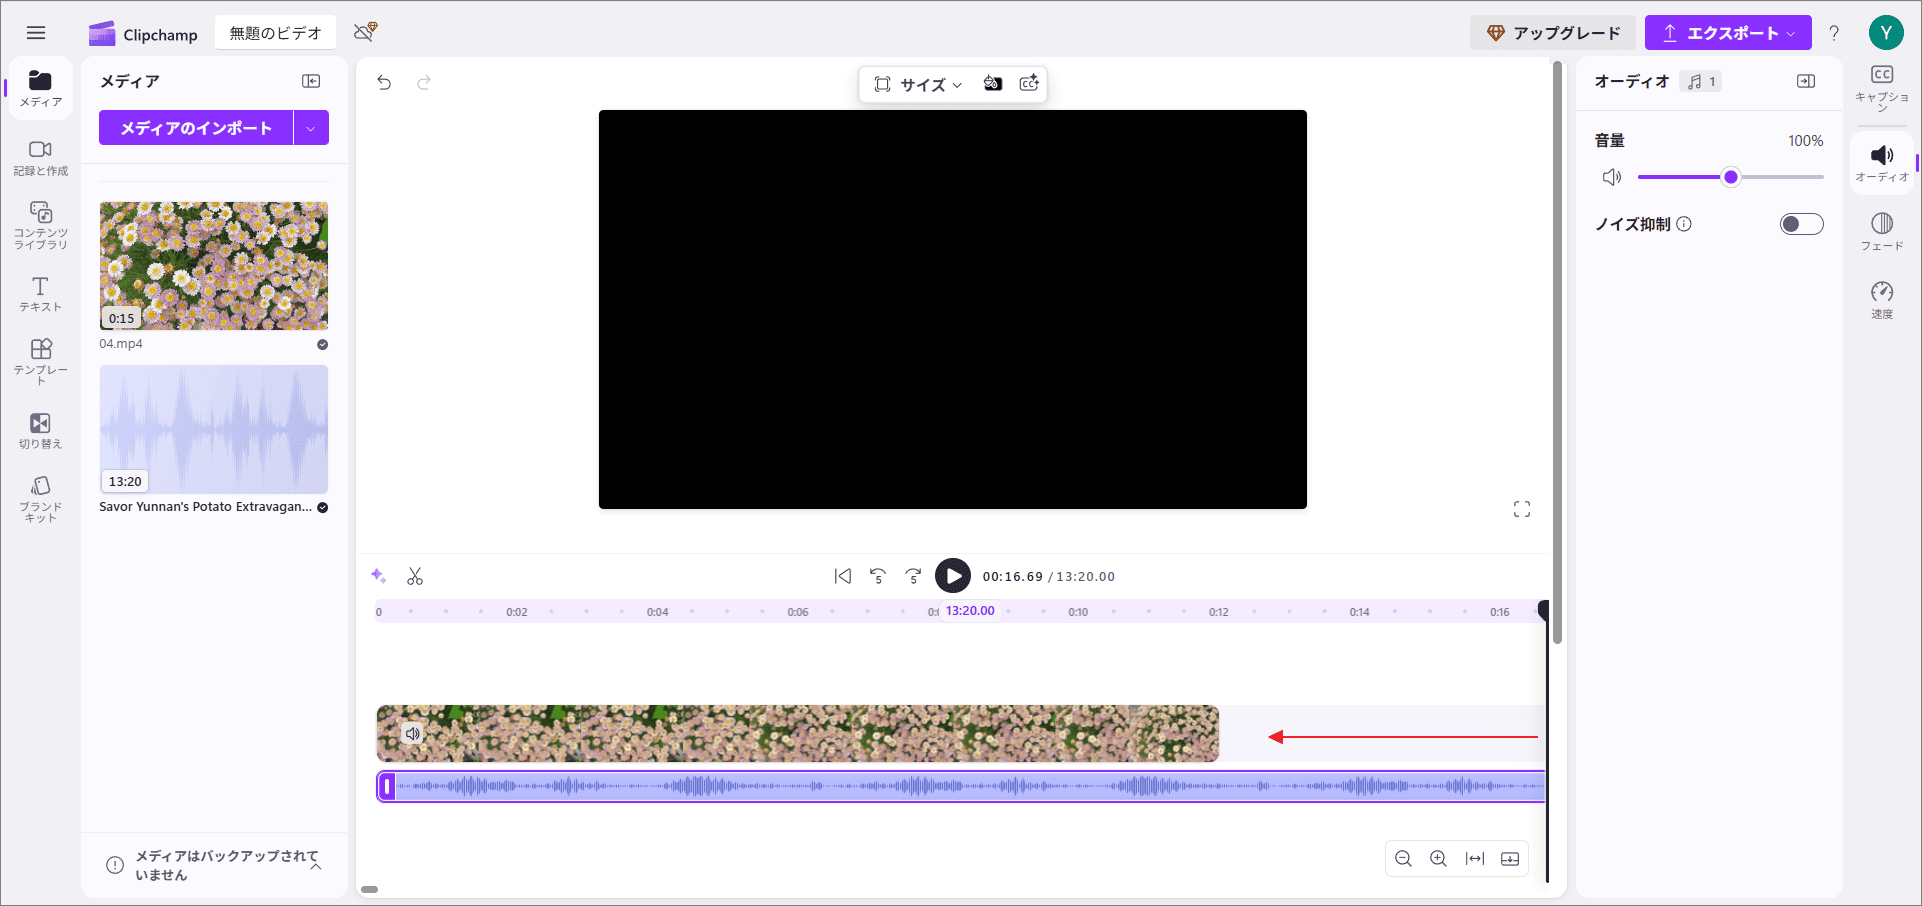
Task: Click the メディアはバックアップされていません info icon
Action: point(115,865)
